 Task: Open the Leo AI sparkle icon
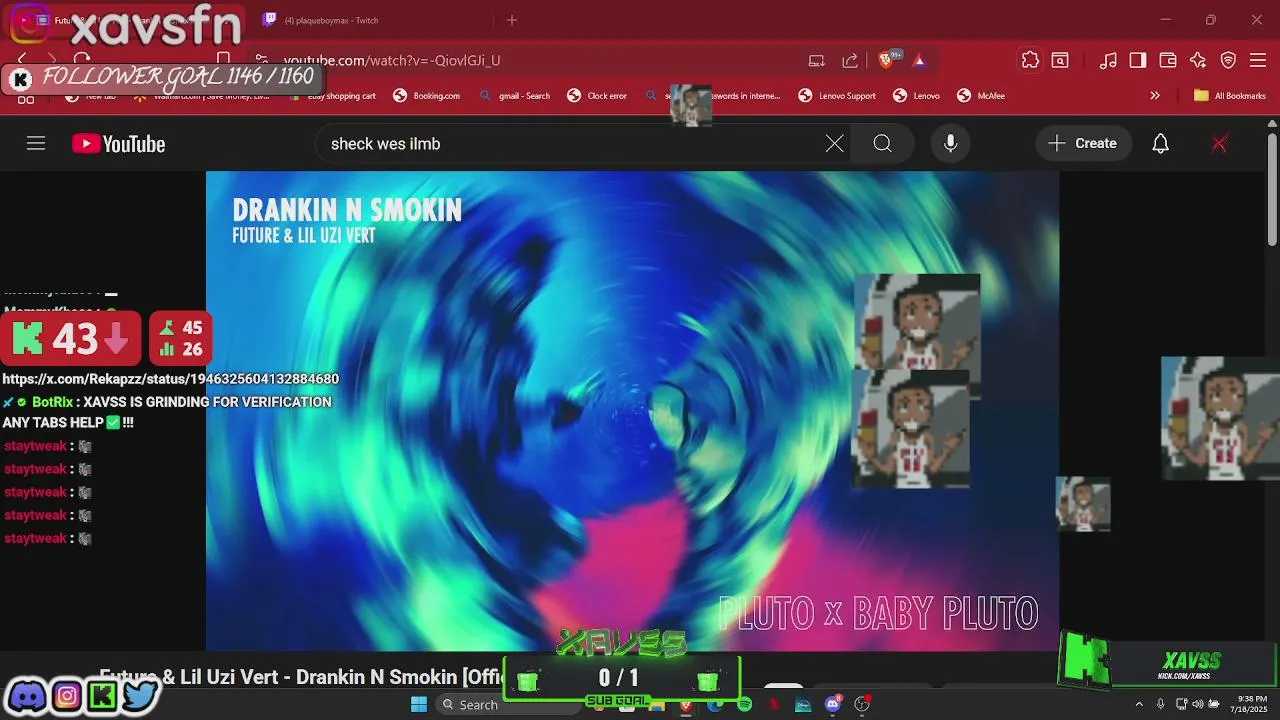coord(1198,60)
